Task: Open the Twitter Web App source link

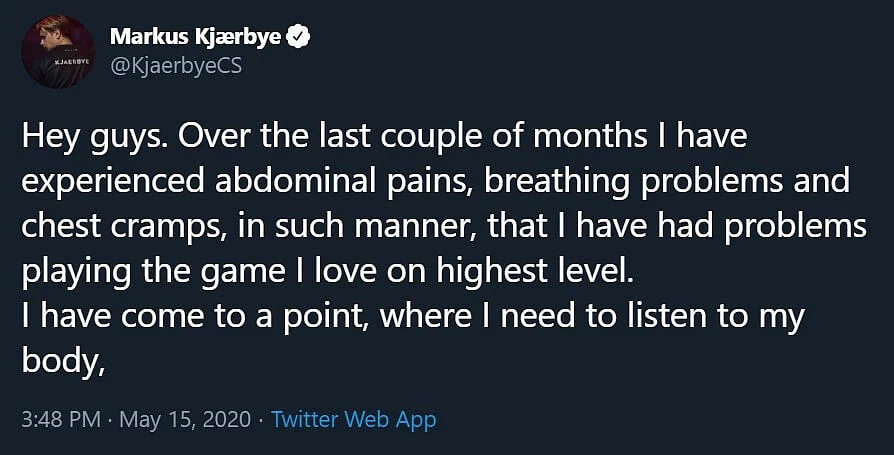Action: pos(353,420)
